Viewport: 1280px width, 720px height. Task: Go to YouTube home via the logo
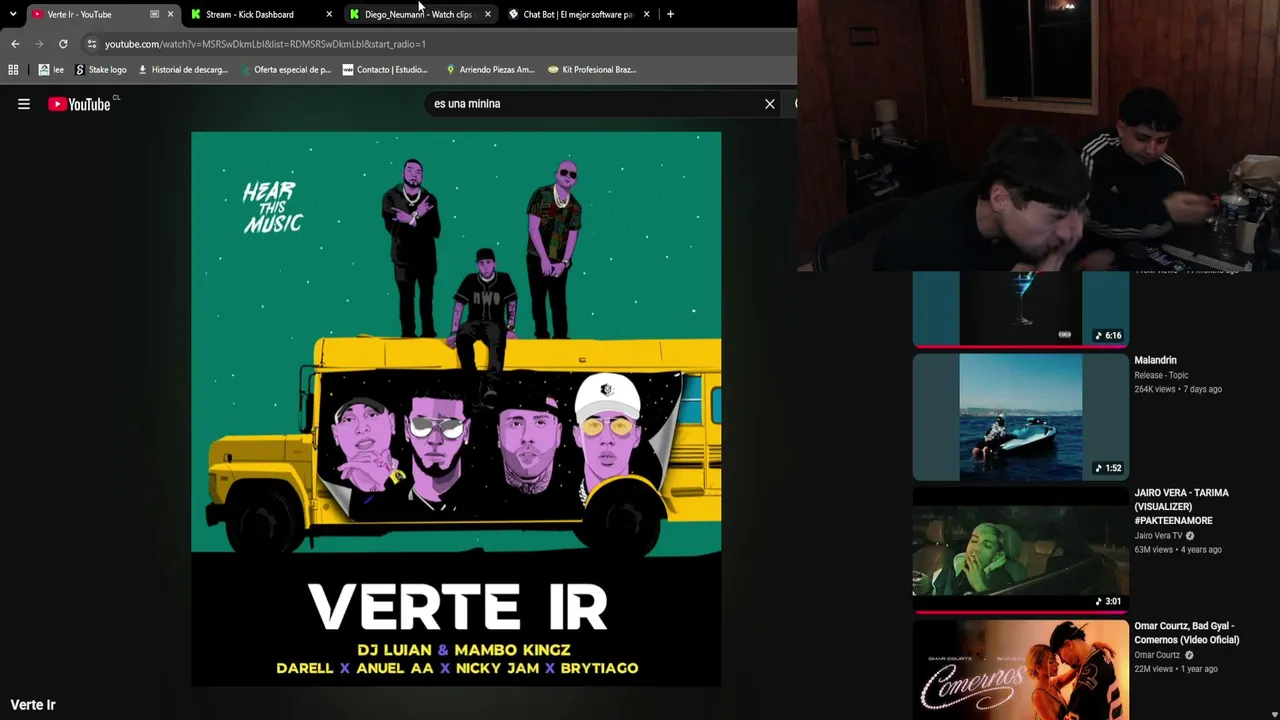pyautogui.click(x=80, y=104)
